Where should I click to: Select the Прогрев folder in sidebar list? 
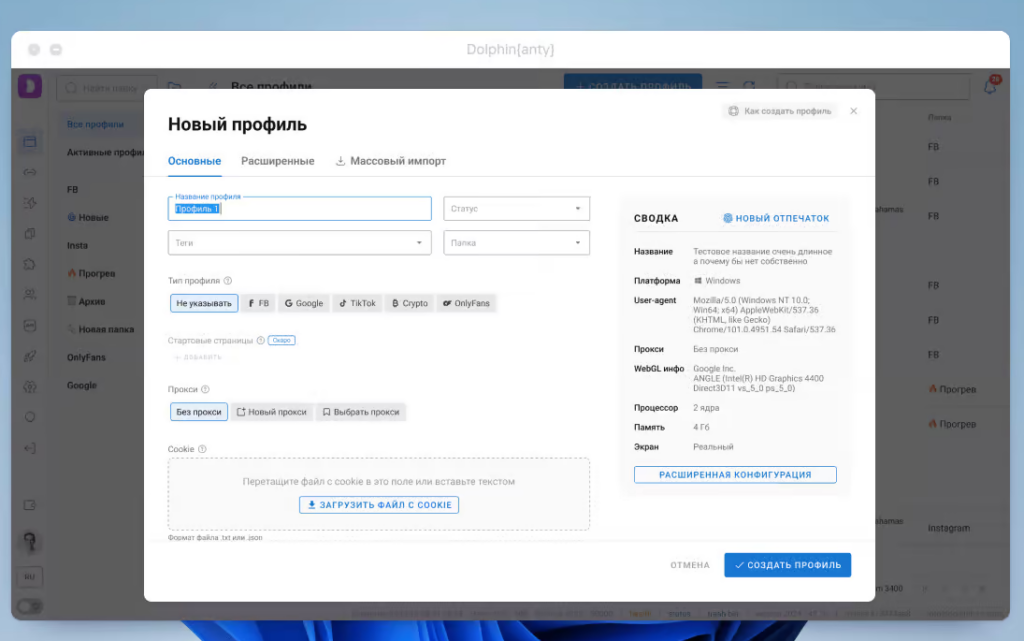(91, 274)
